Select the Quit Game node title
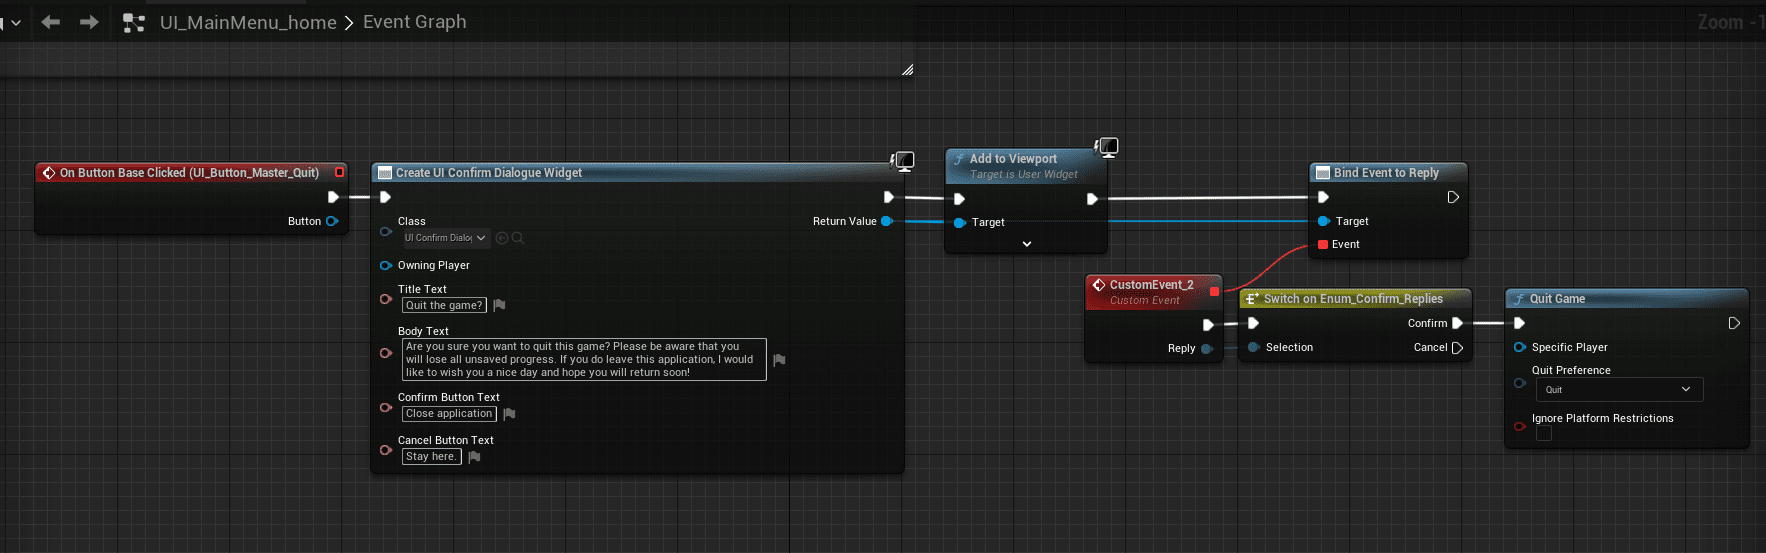Image resolution: width=1766 pixels, height=553 pixels. [x=1557, y=299]
